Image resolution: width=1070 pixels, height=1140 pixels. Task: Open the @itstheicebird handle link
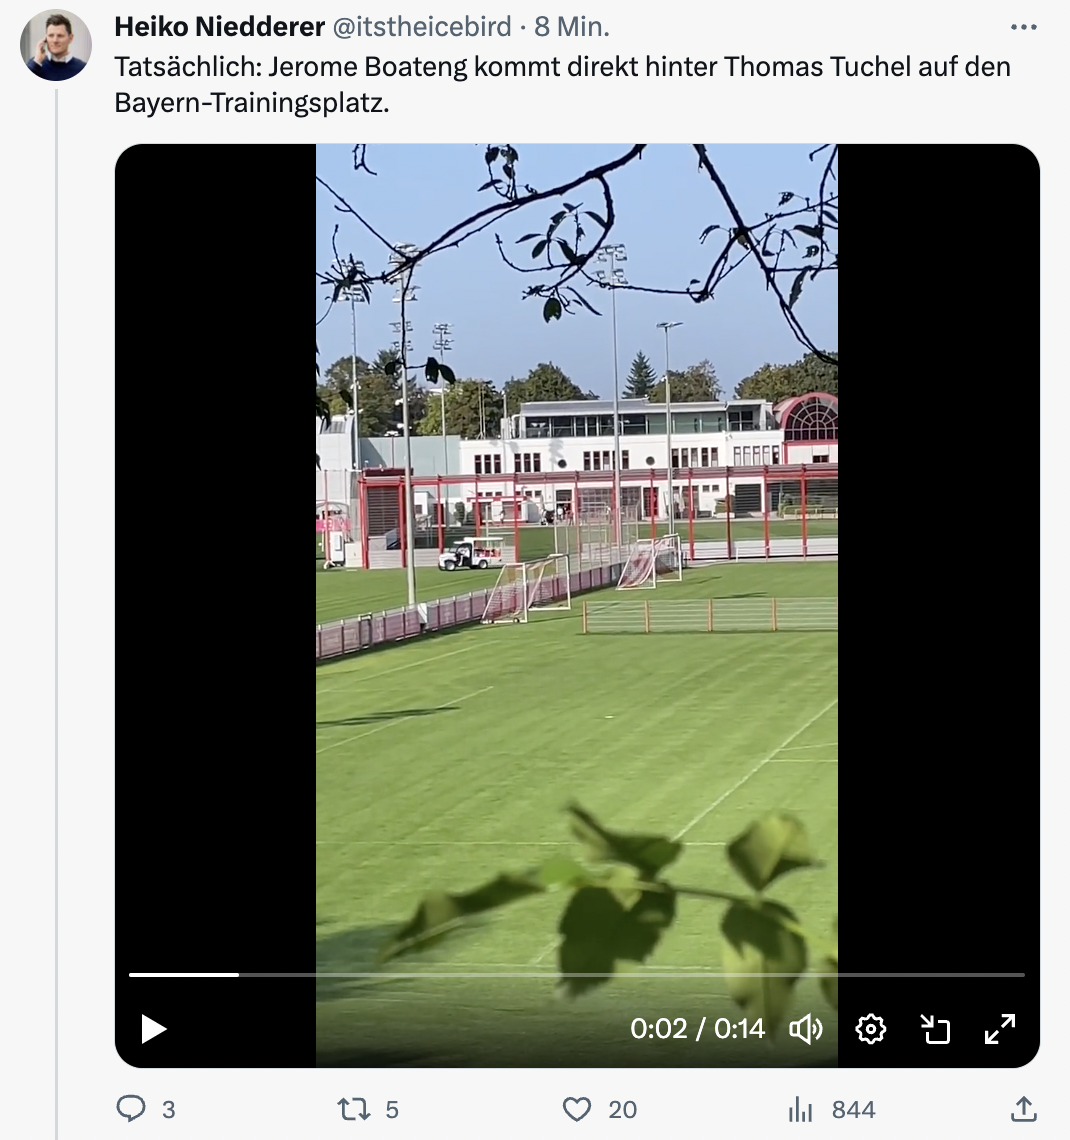click(x=422, y=27)
